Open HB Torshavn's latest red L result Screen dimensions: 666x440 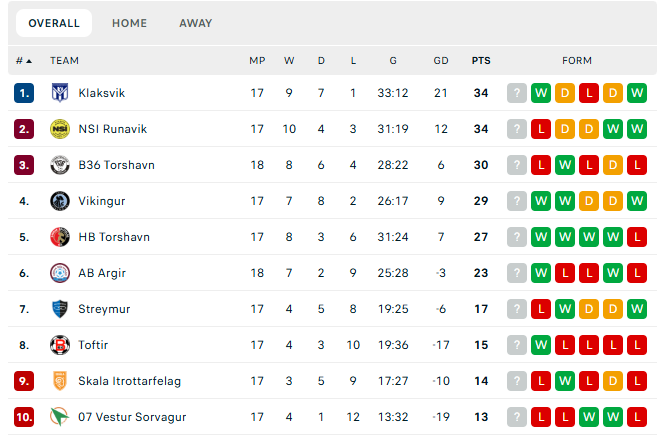point(637,237)
